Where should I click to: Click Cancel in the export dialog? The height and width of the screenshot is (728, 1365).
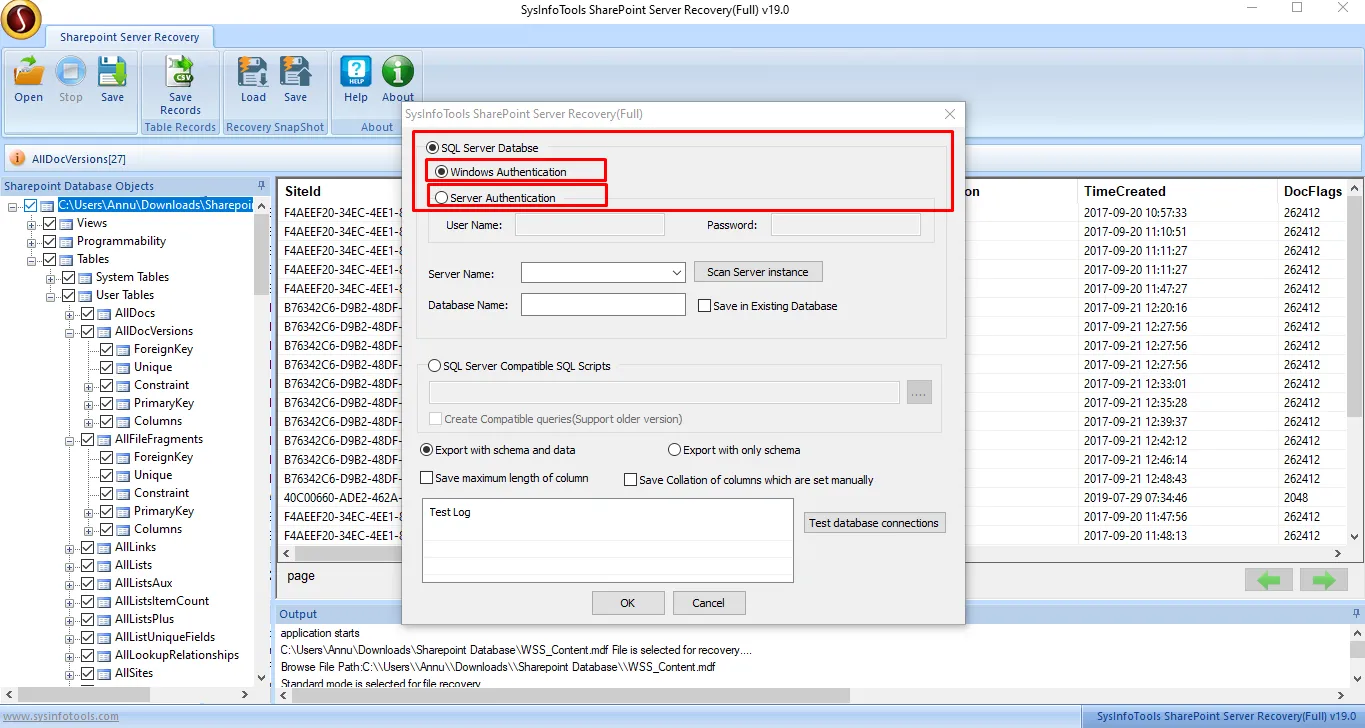(x=708, y=603)
